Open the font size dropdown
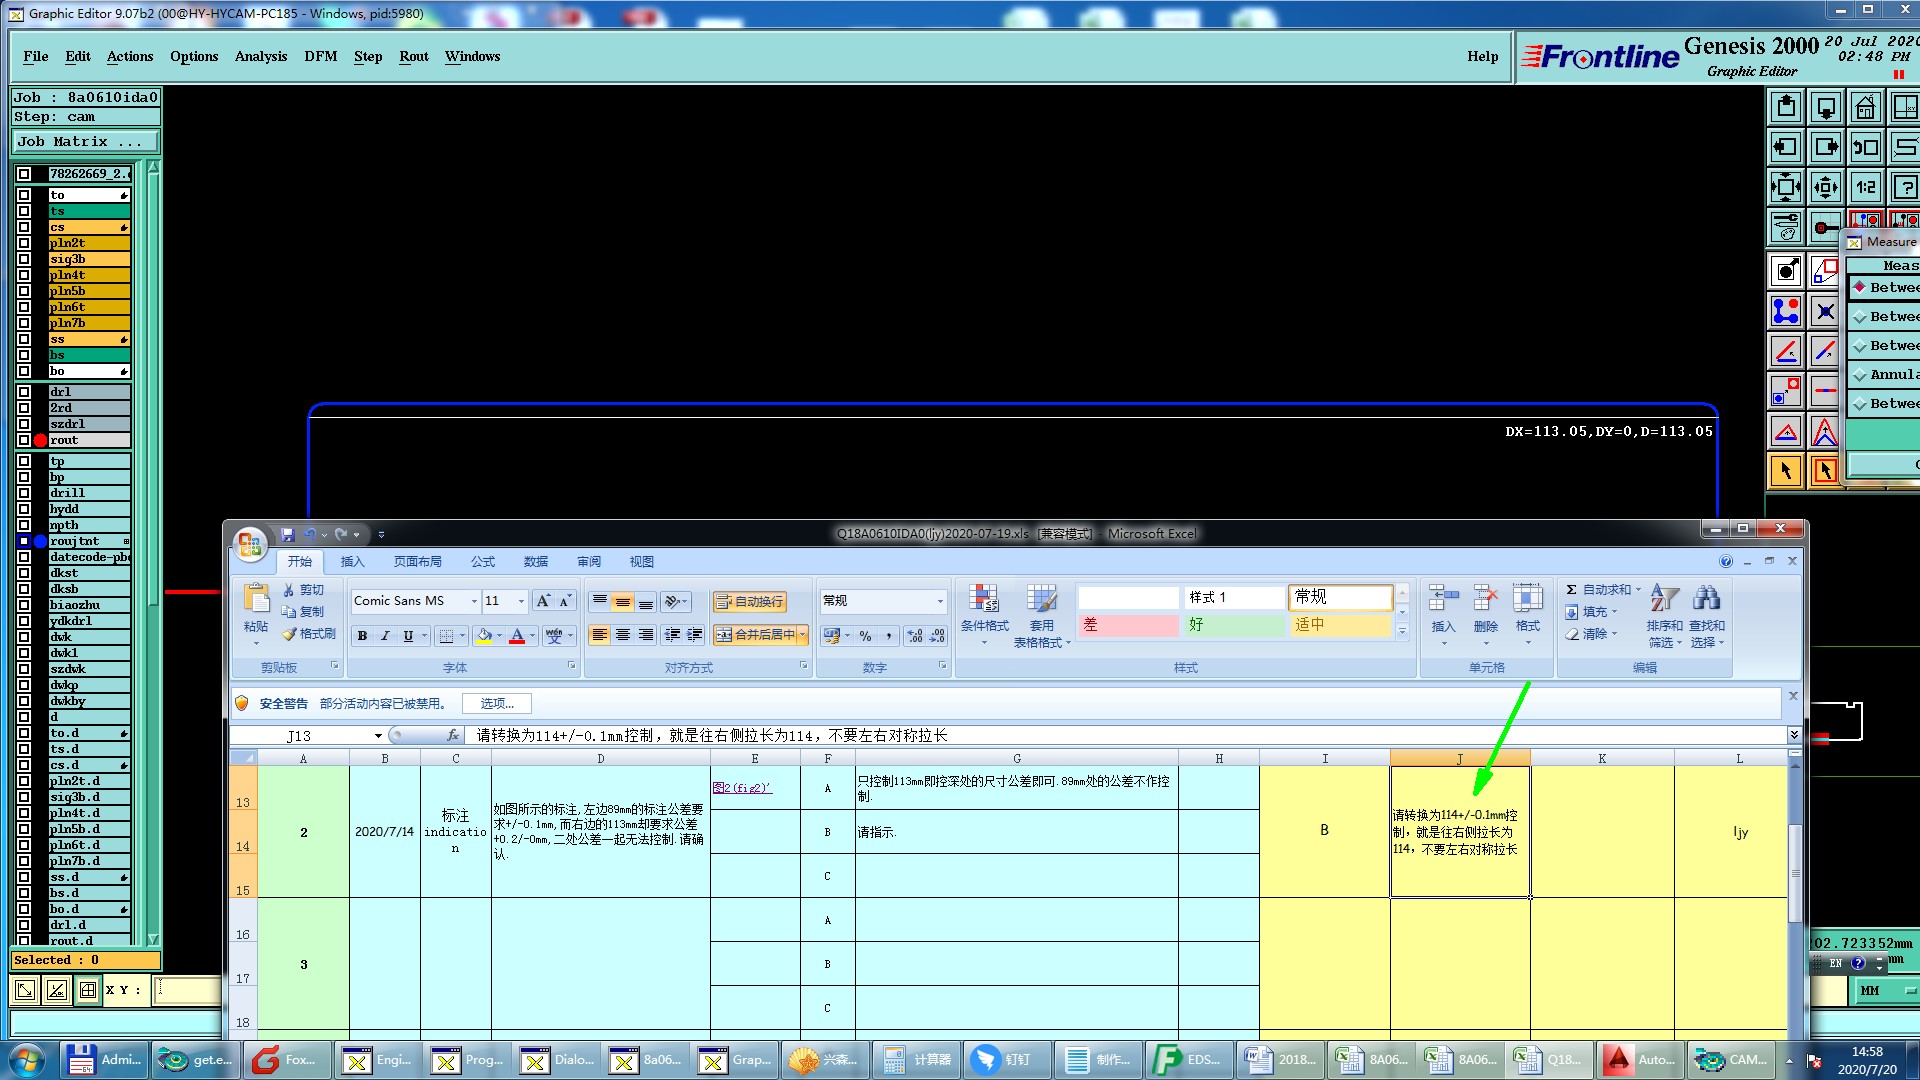Viewport: 1920px width, 1080px height. click(521, 601)
